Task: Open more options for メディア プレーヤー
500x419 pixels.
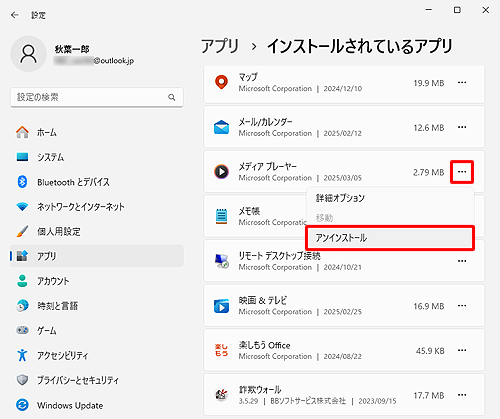Action: pyautogui.click(x=462, y=172)
